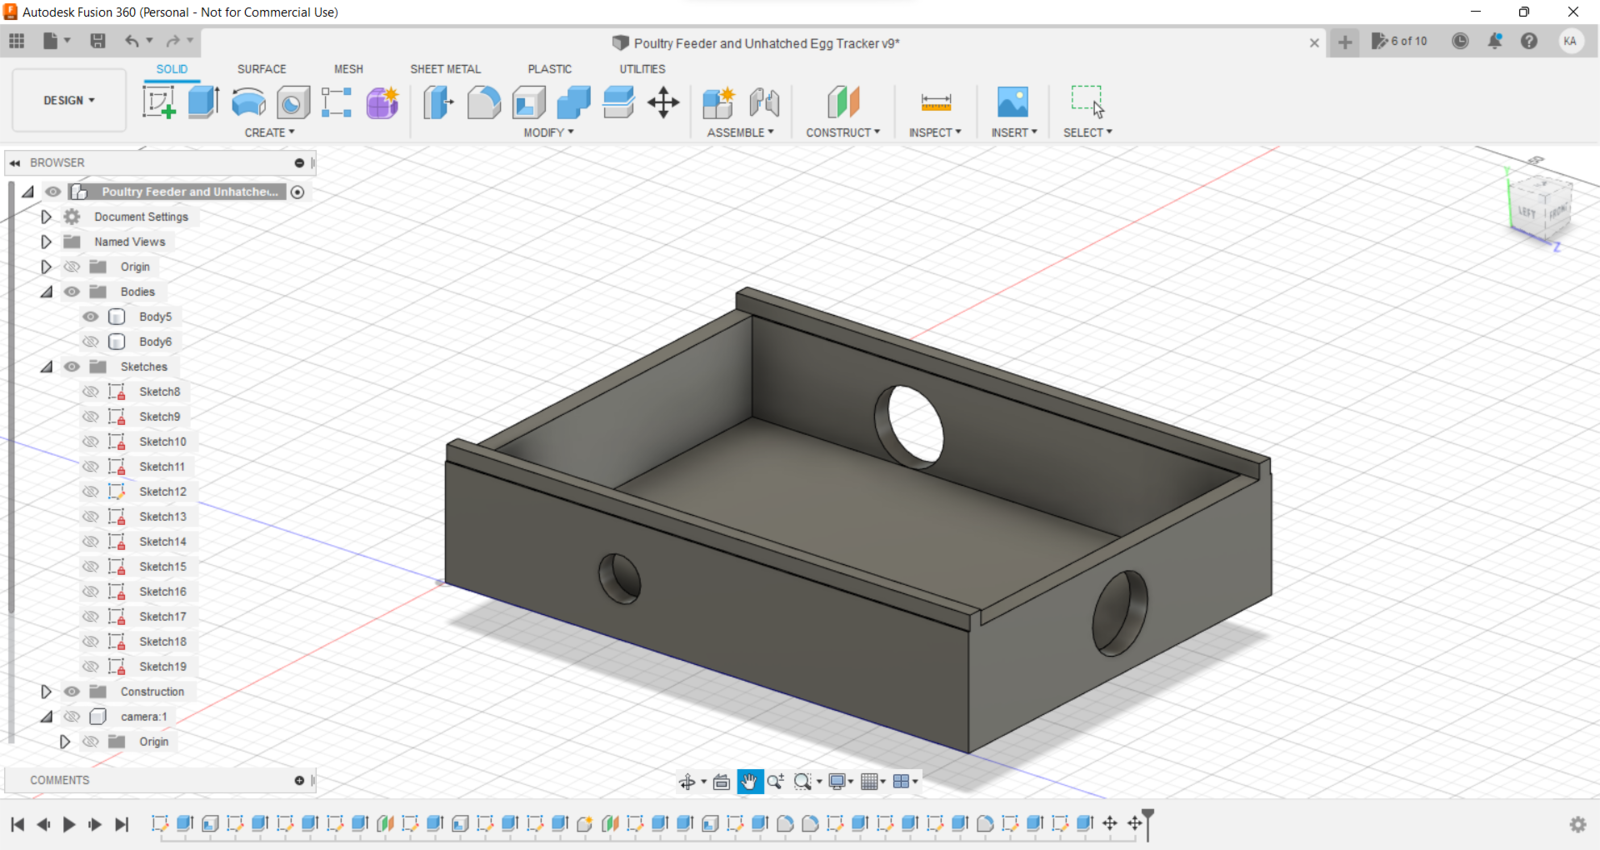Show Sketch12 using its eye icon
Screen dimensions: 1600x850
pos(91,492)
